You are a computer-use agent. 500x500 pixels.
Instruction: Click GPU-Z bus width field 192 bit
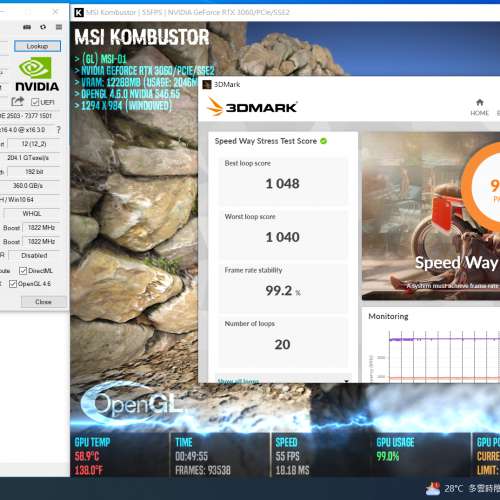tap(34, 172)
